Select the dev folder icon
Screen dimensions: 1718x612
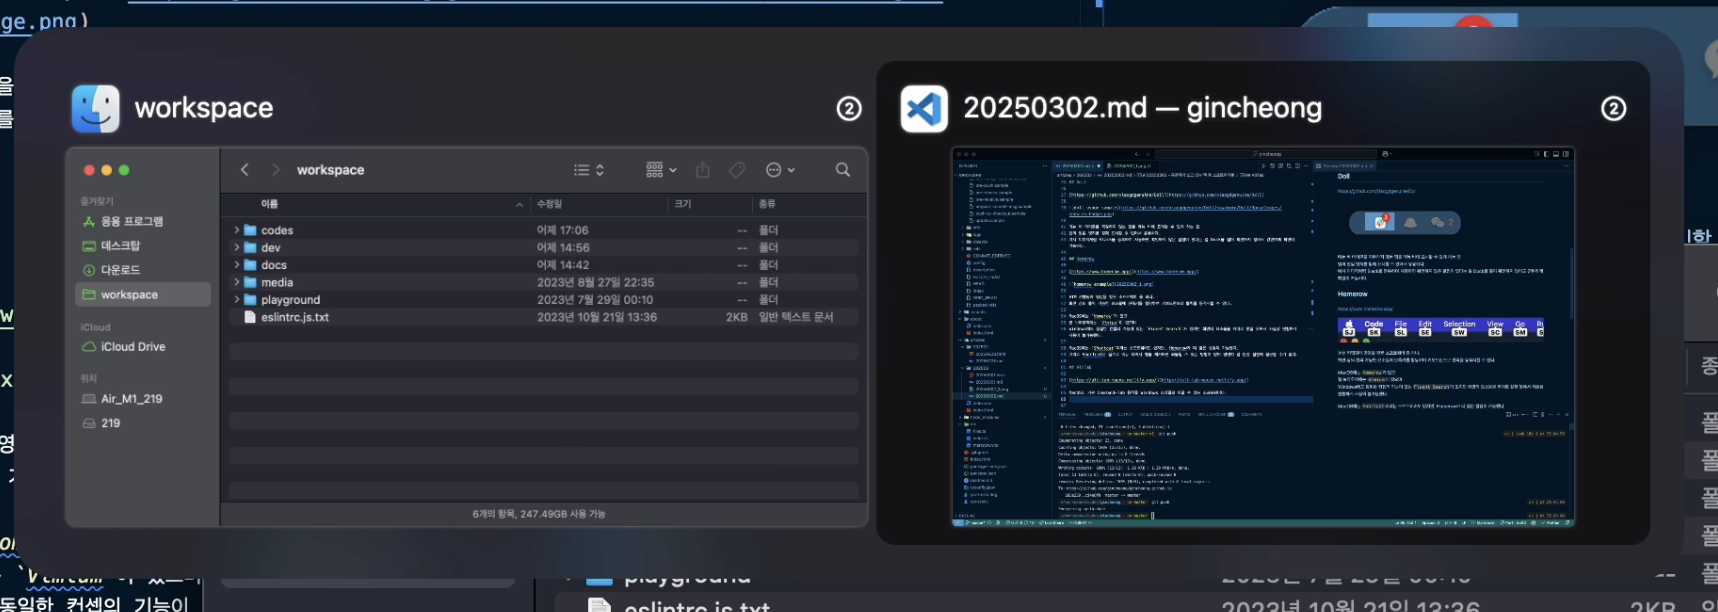(x=251, y=247)
